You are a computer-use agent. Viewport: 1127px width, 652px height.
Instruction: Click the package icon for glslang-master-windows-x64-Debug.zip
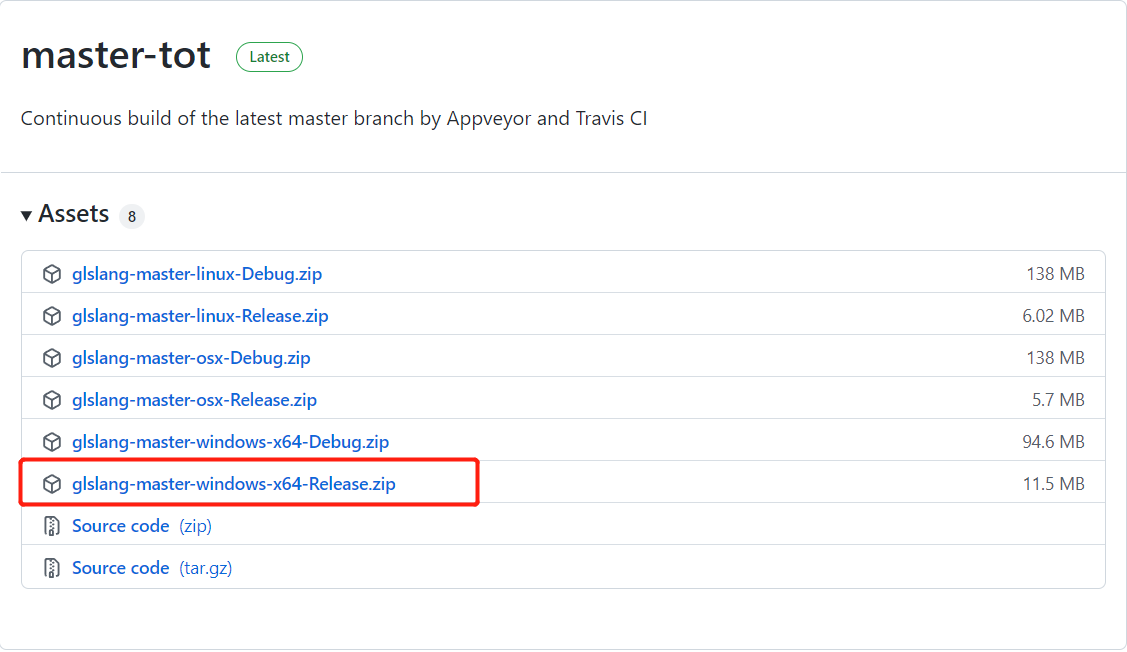(x=51, y=441)
